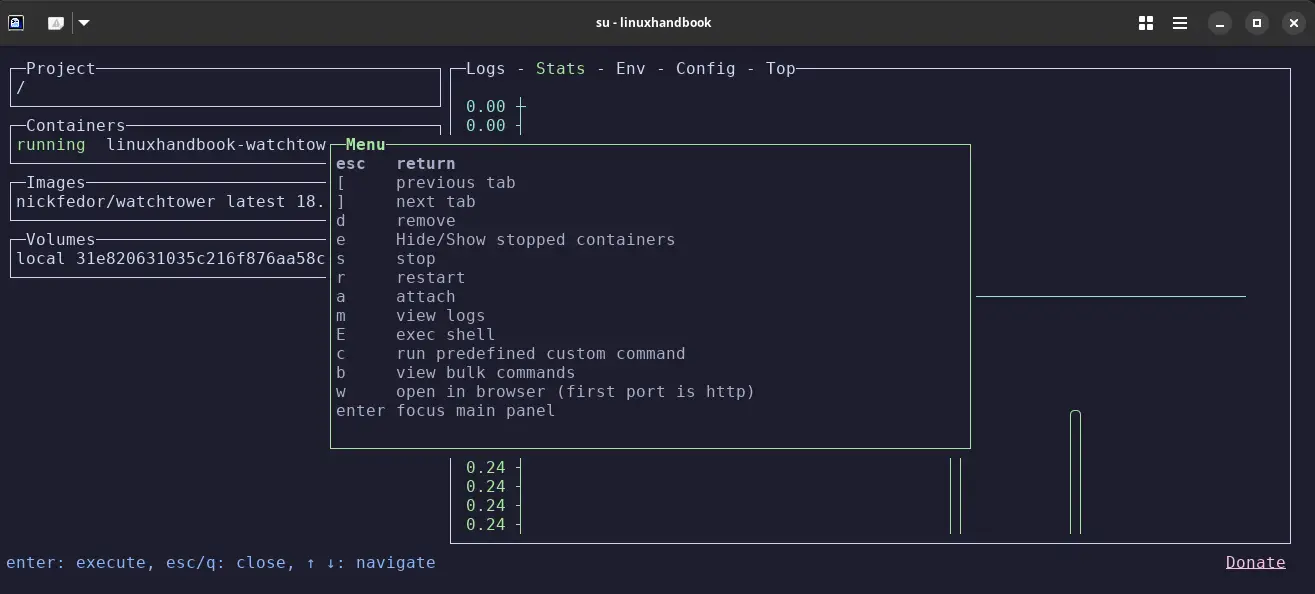
Task: Open the Top tab
Action: pos(780,68)
